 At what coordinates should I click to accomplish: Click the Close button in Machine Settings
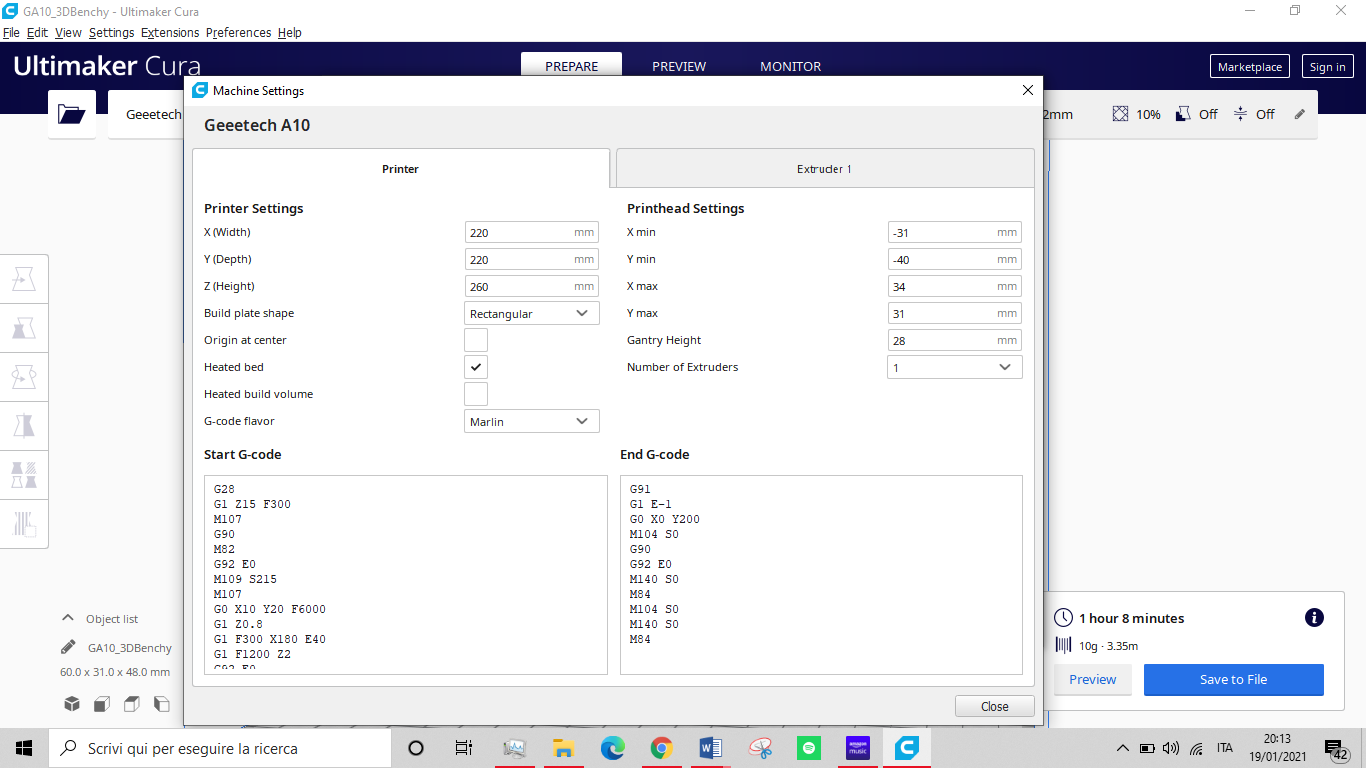[x=995, y=706]
